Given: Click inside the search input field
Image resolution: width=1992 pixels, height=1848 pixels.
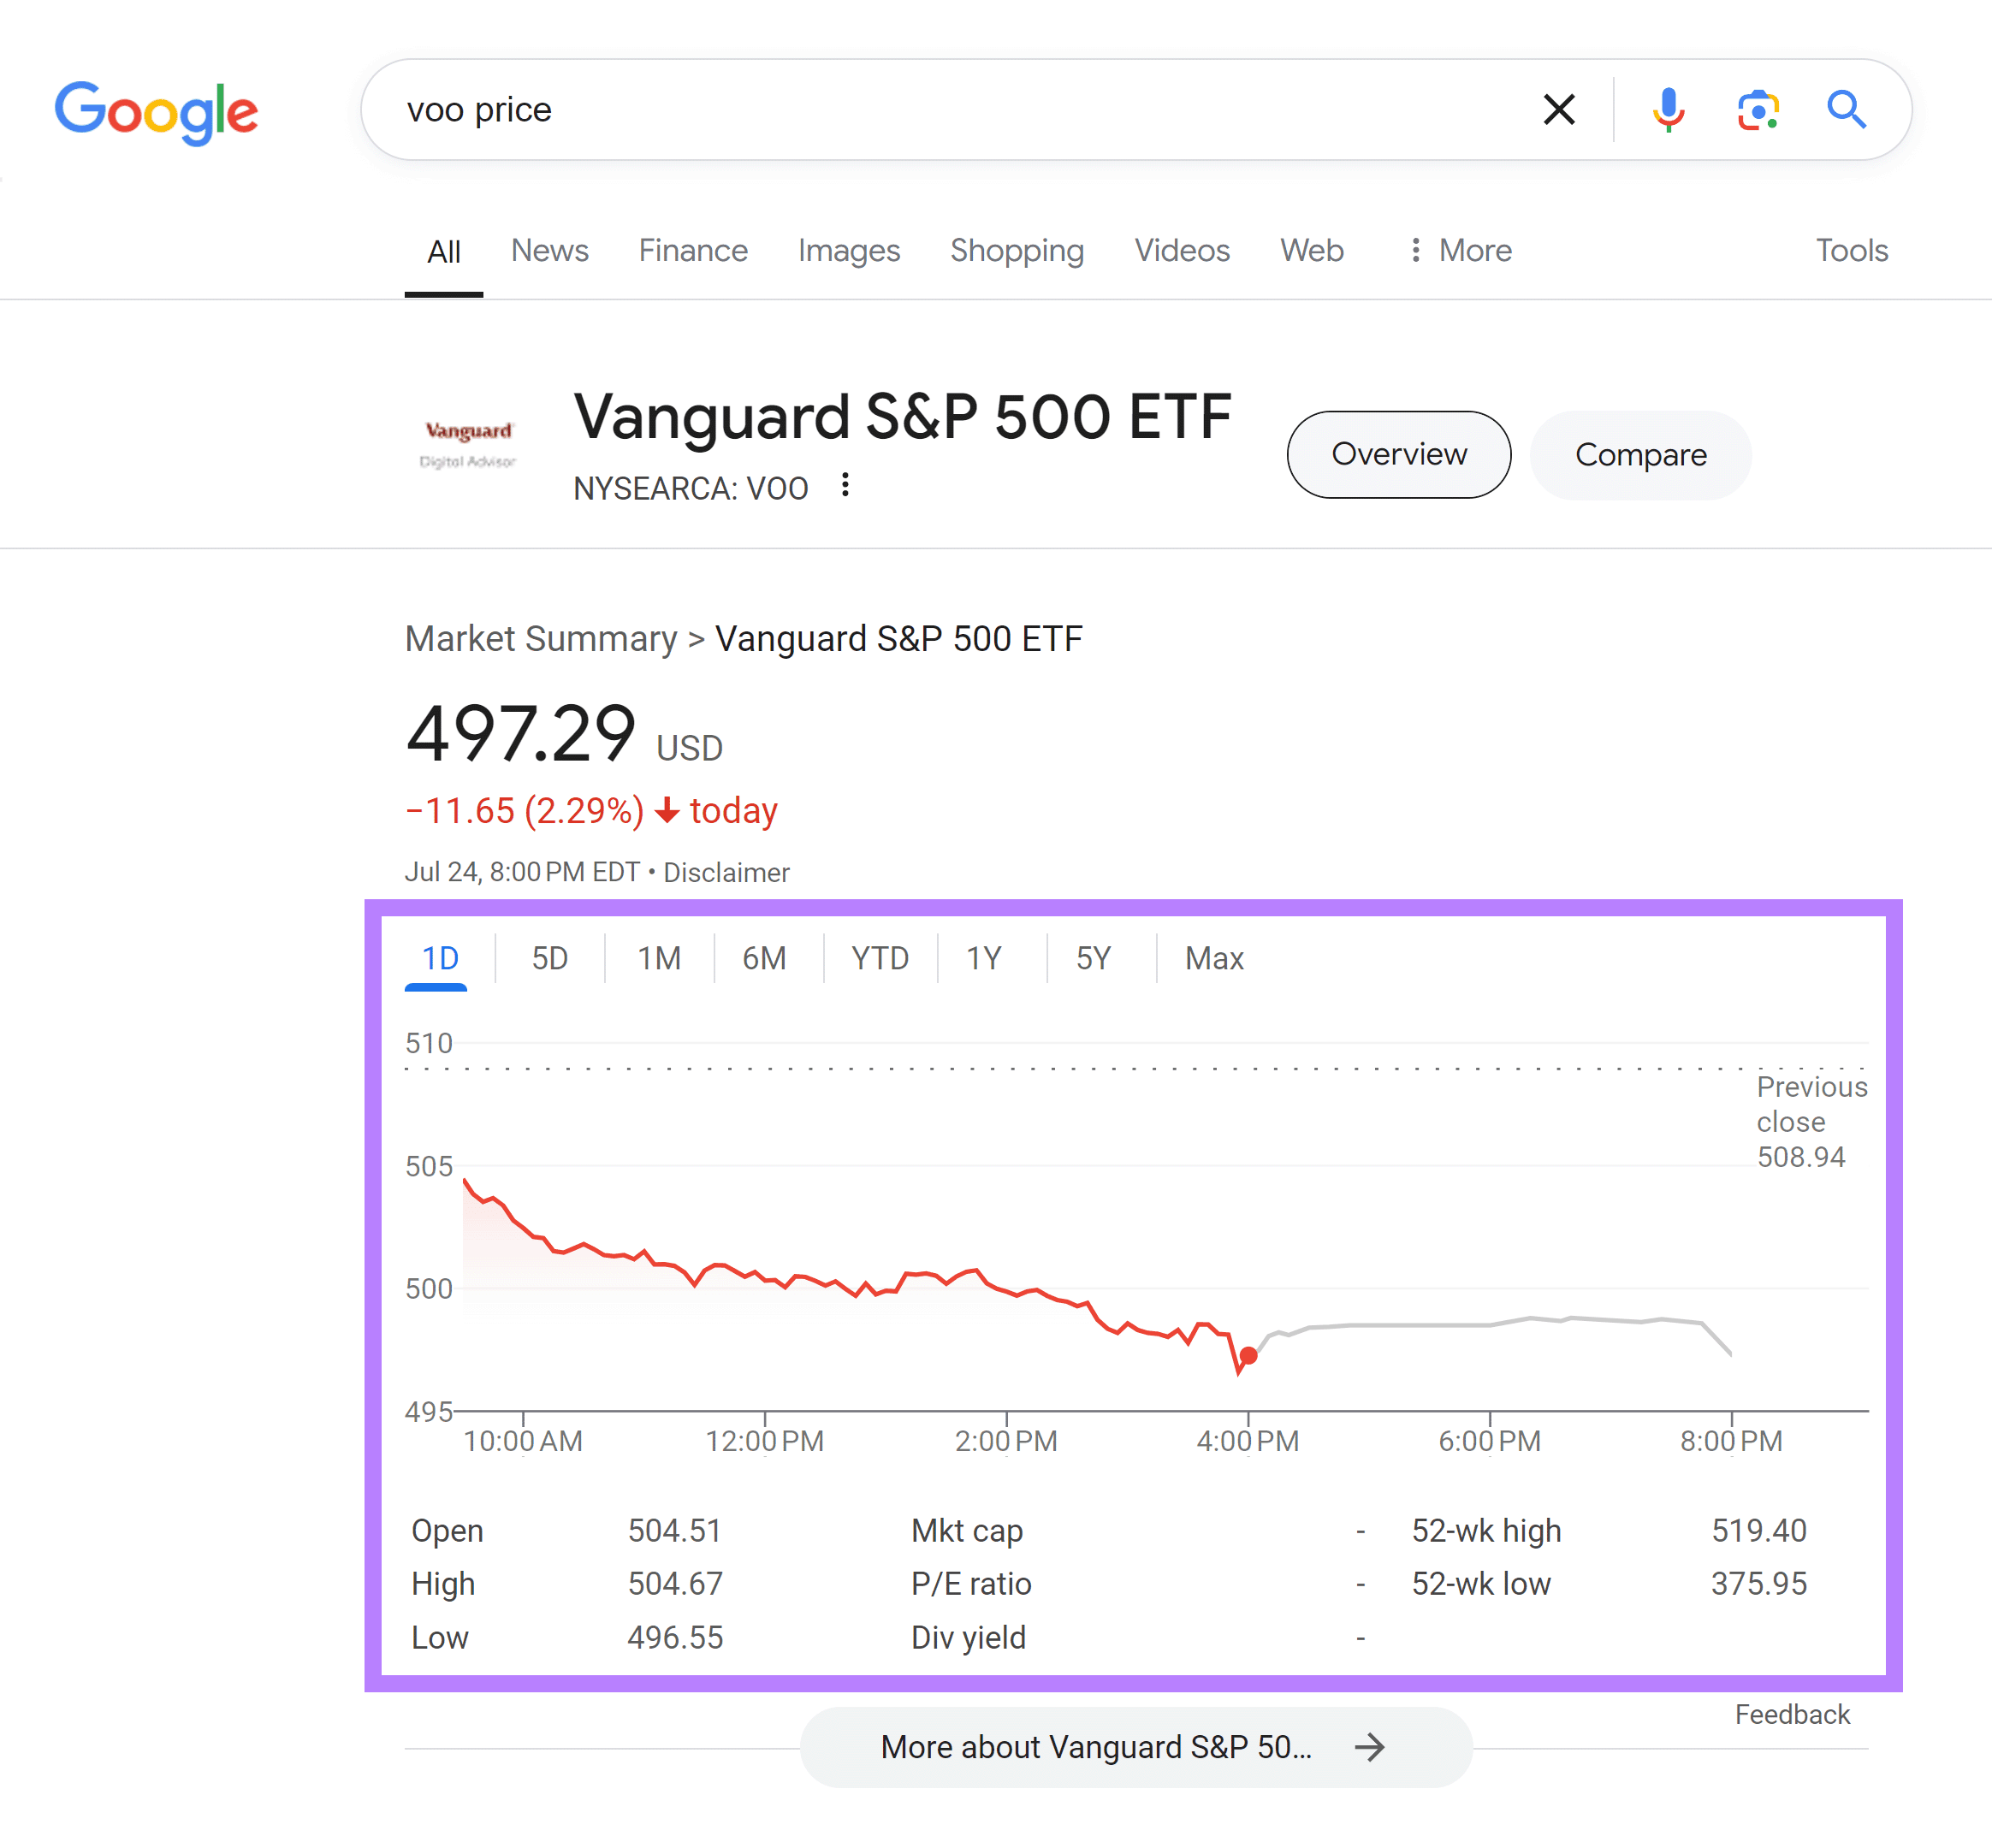Looking at the screenshot, I should tap(900, 110).
